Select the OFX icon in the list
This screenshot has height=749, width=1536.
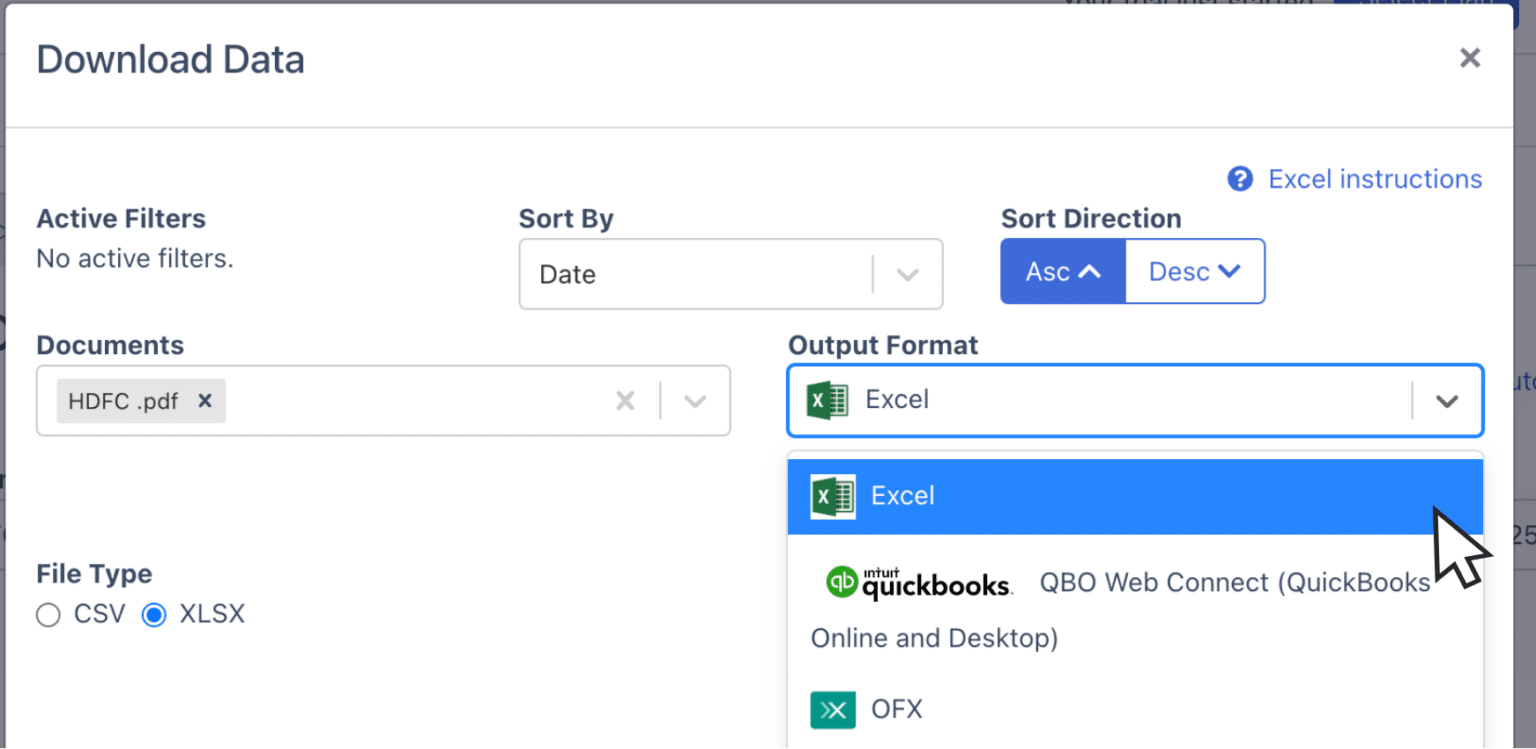[833, 709]
